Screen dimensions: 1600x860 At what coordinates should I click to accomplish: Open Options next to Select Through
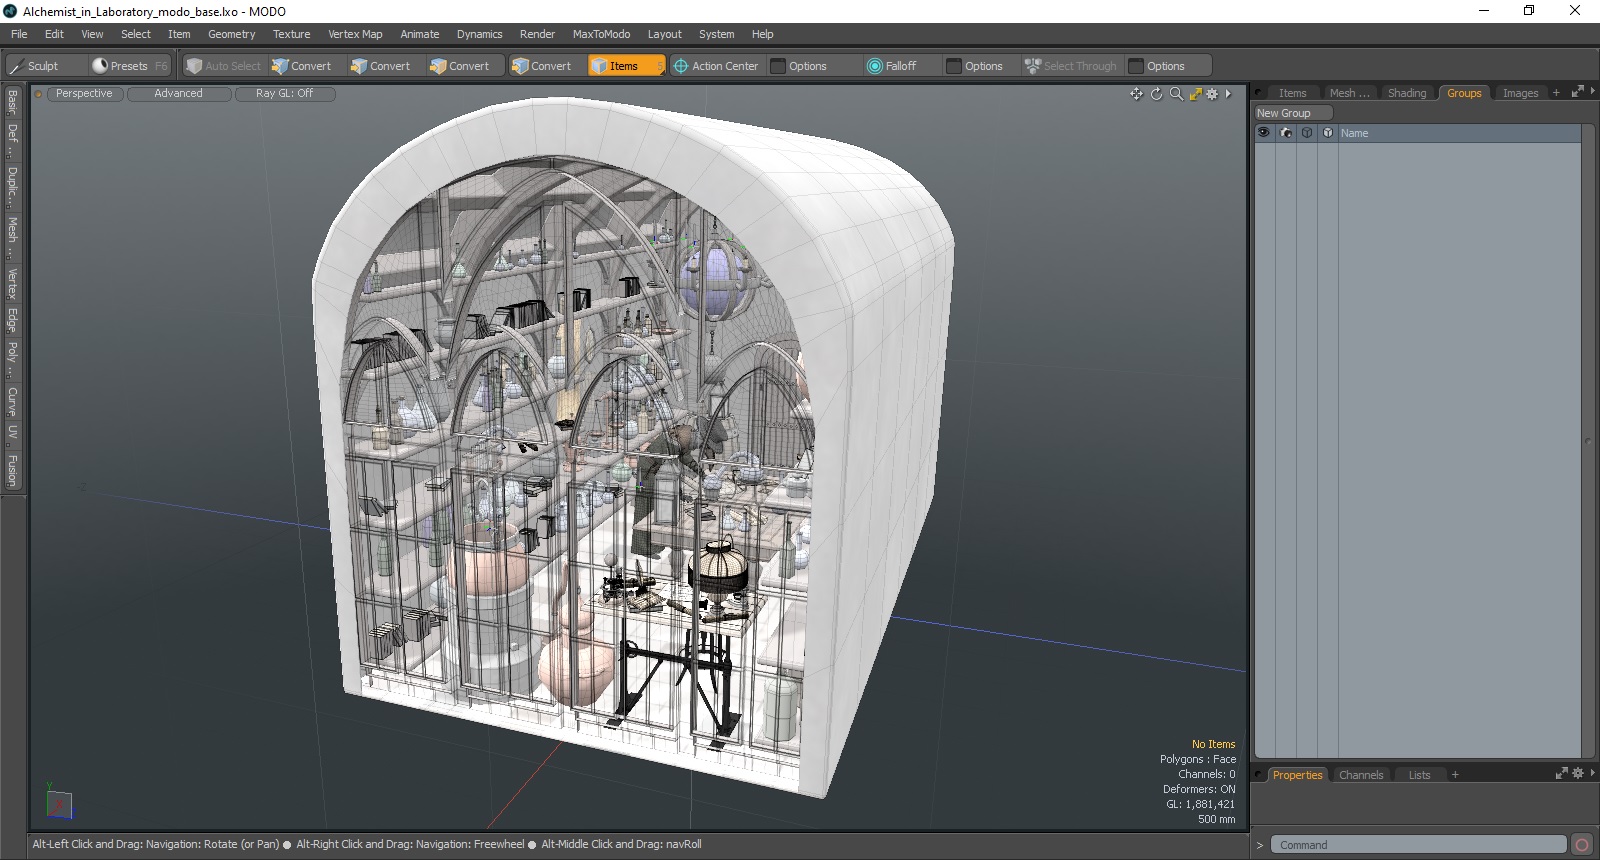tap(1167, 66)
